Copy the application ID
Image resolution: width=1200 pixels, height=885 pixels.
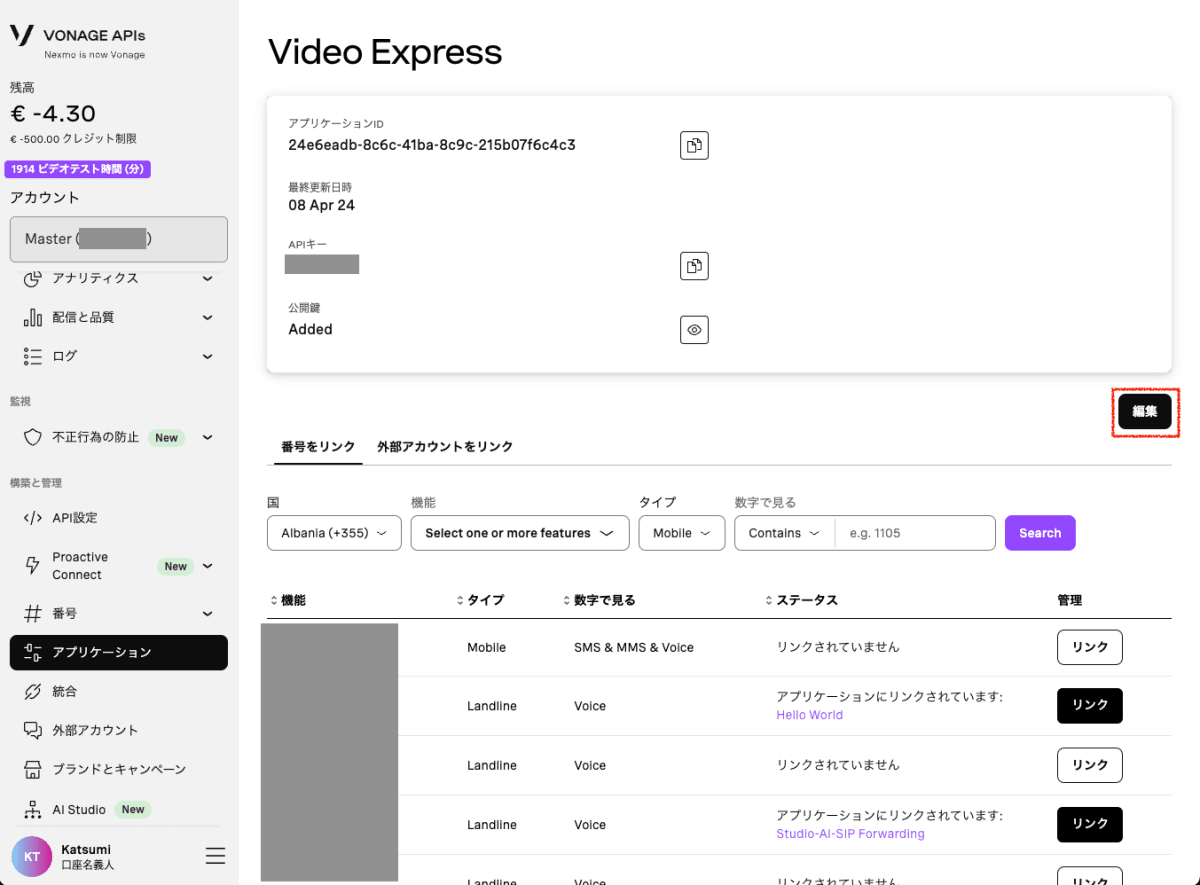[x=694, y=145]
